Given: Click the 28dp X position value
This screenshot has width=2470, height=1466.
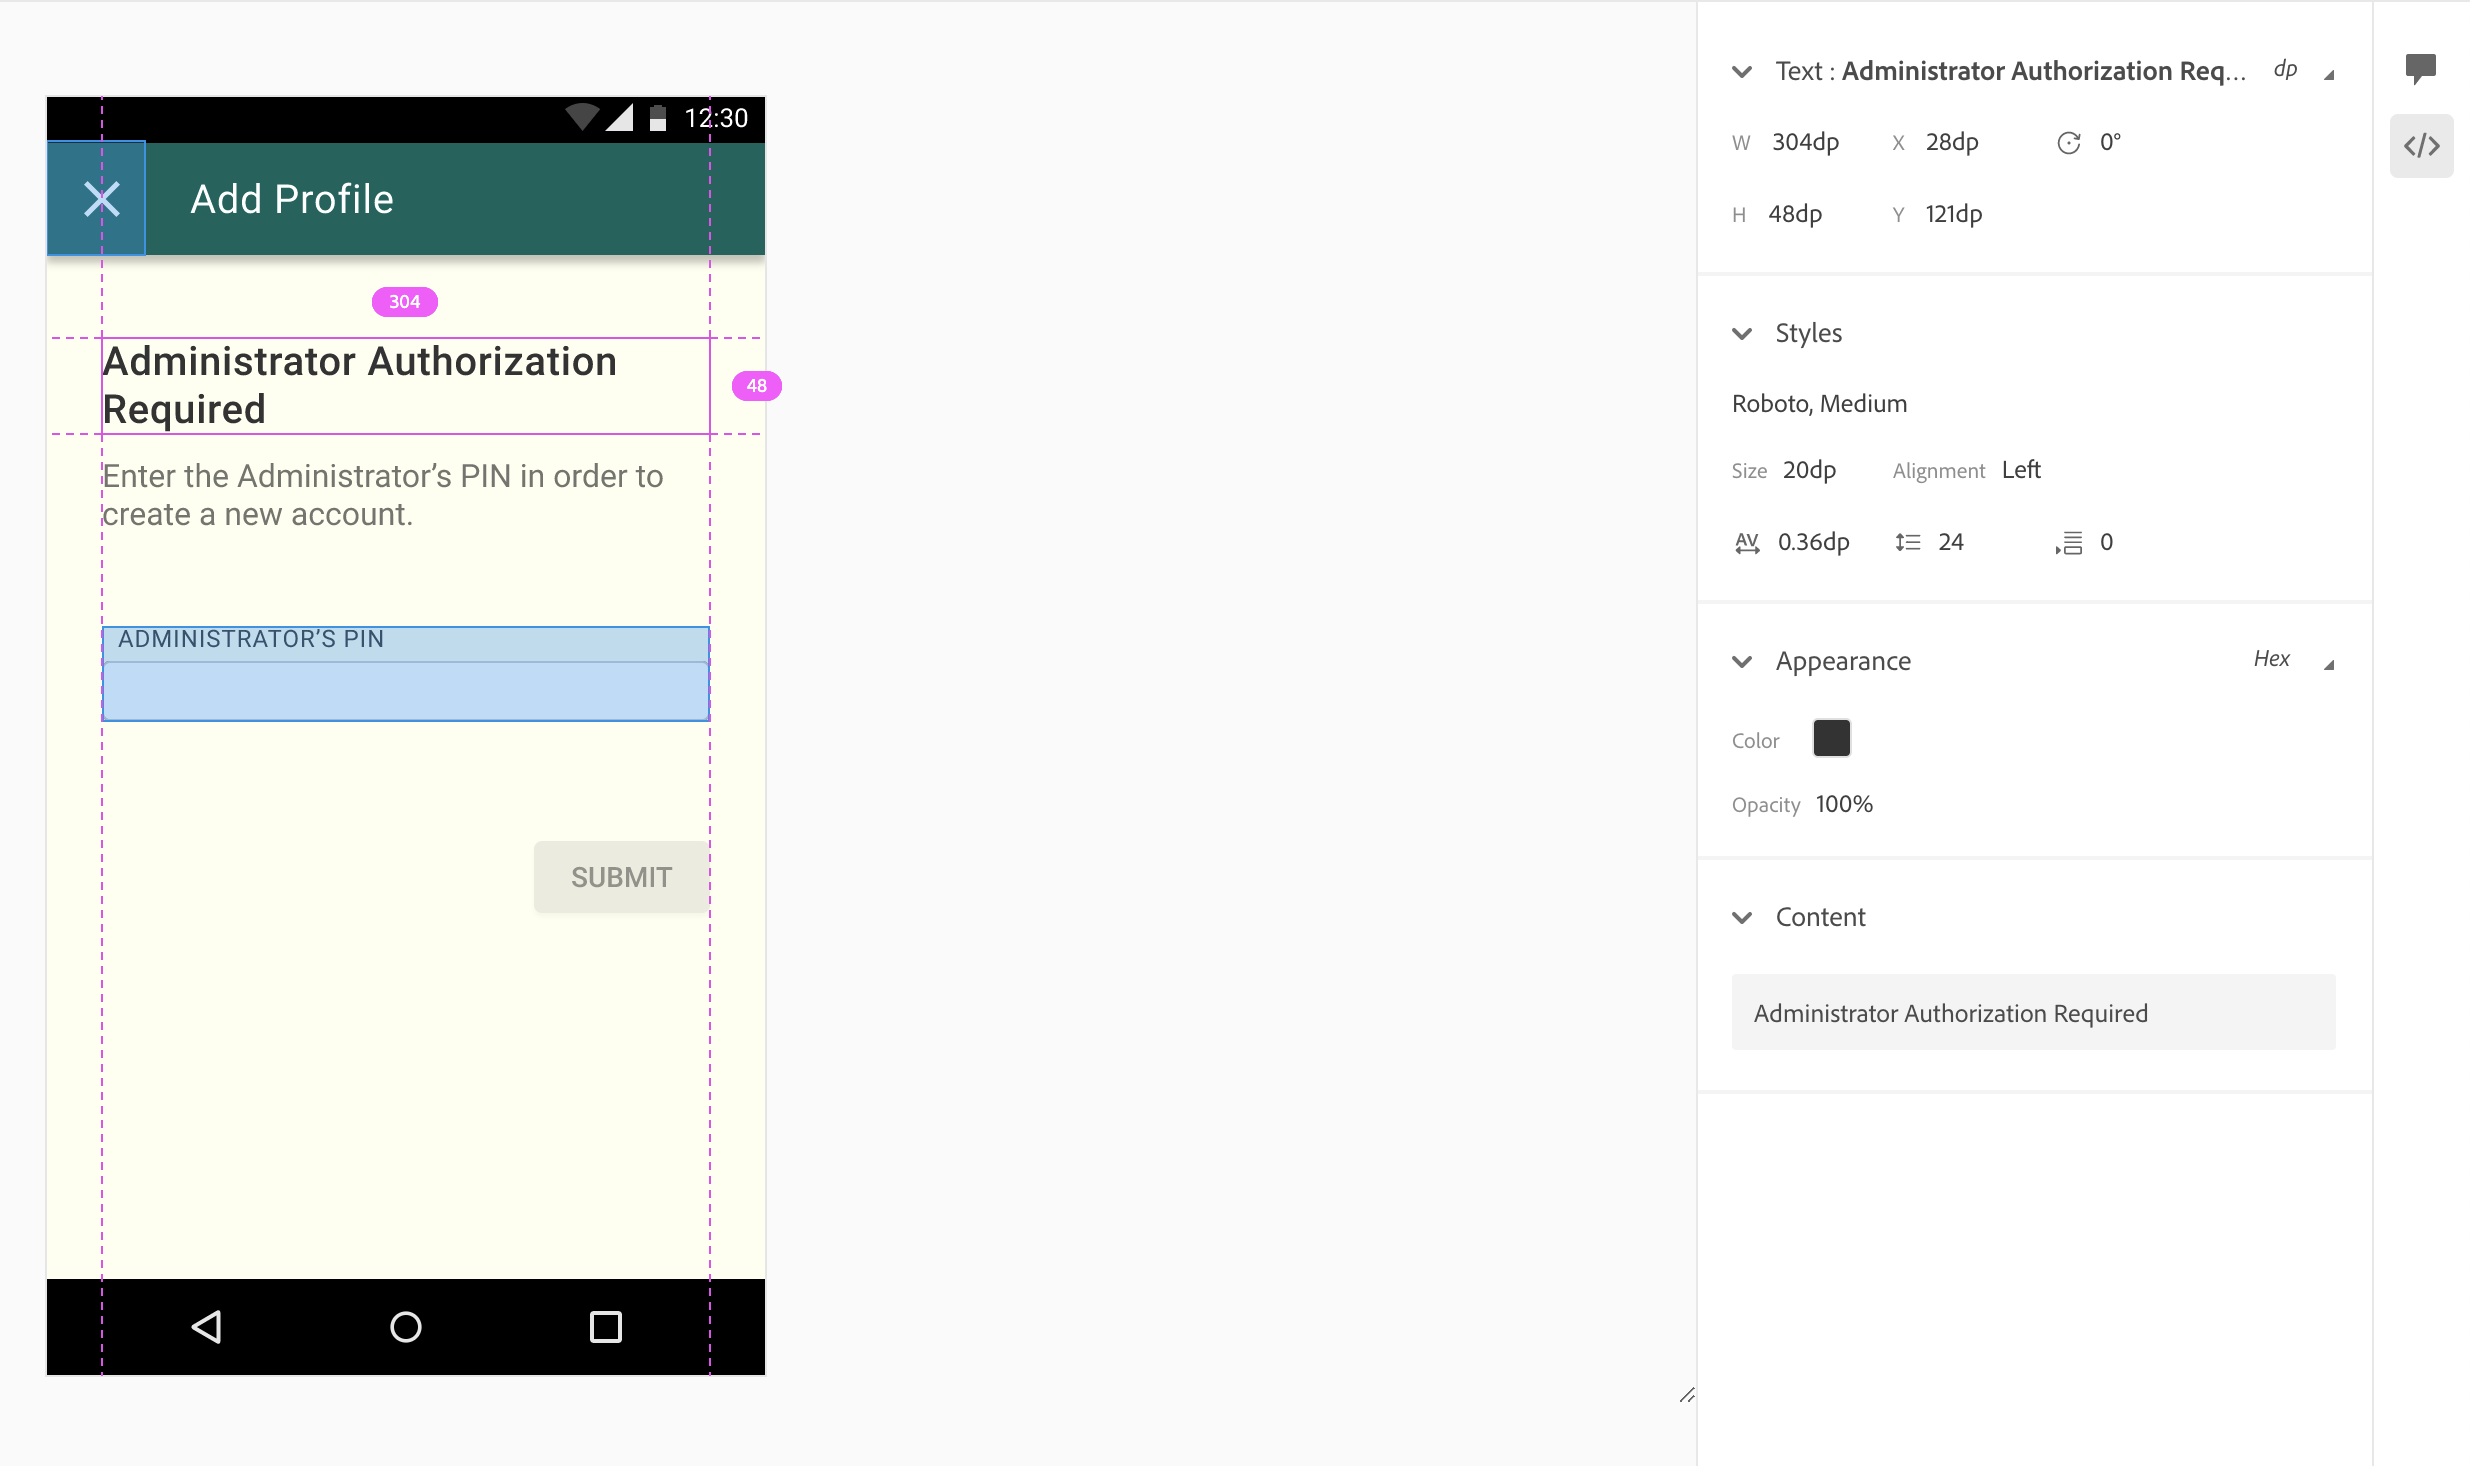Looking at the screenshot, I should 1952,142.
